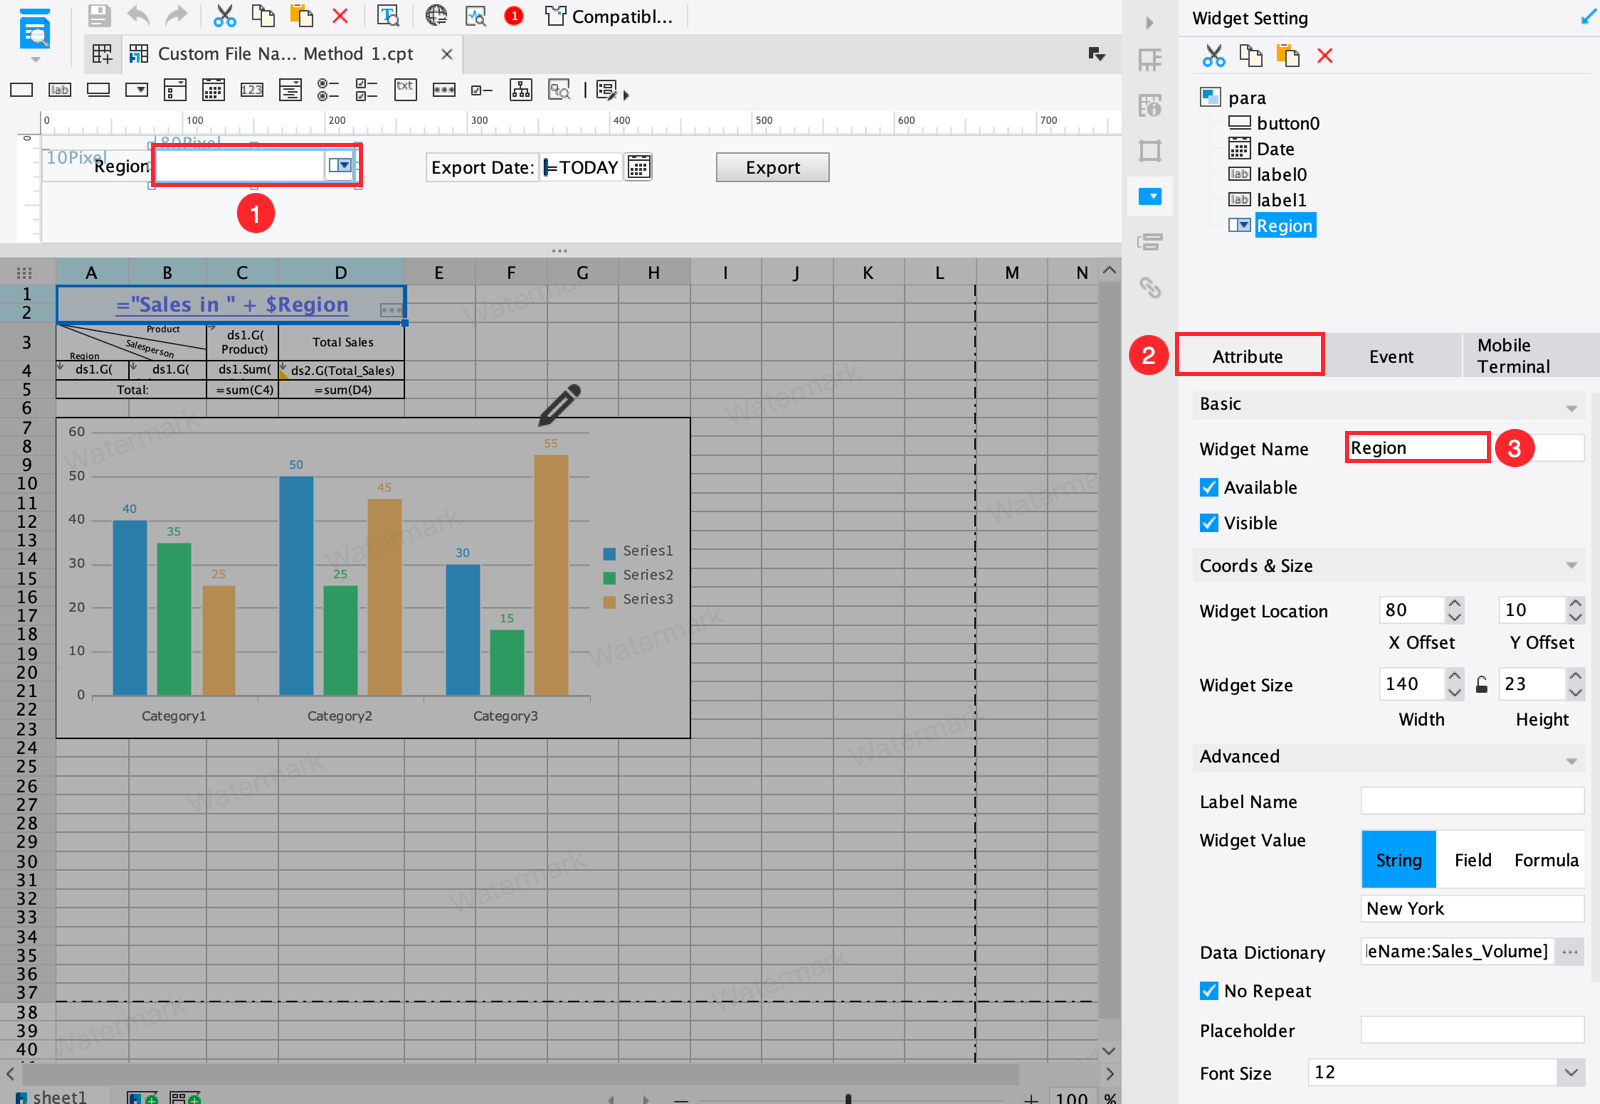Click the scissors Cut icon in top toolbar
The height and width of the screenshot is (1104, 1600).
(225, 16)
